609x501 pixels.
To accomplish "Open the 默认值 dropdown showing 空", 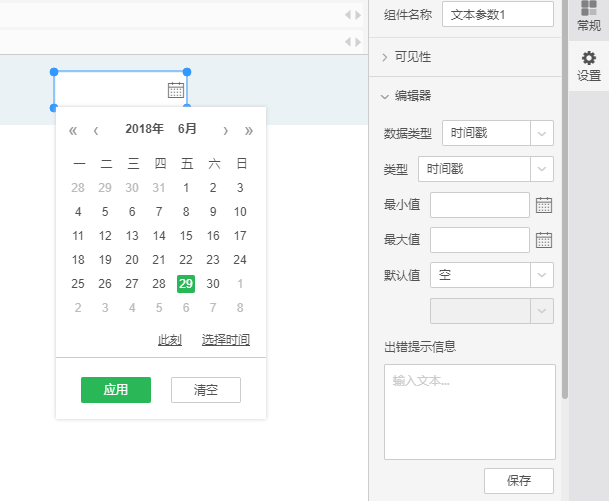I will point(492,275).
